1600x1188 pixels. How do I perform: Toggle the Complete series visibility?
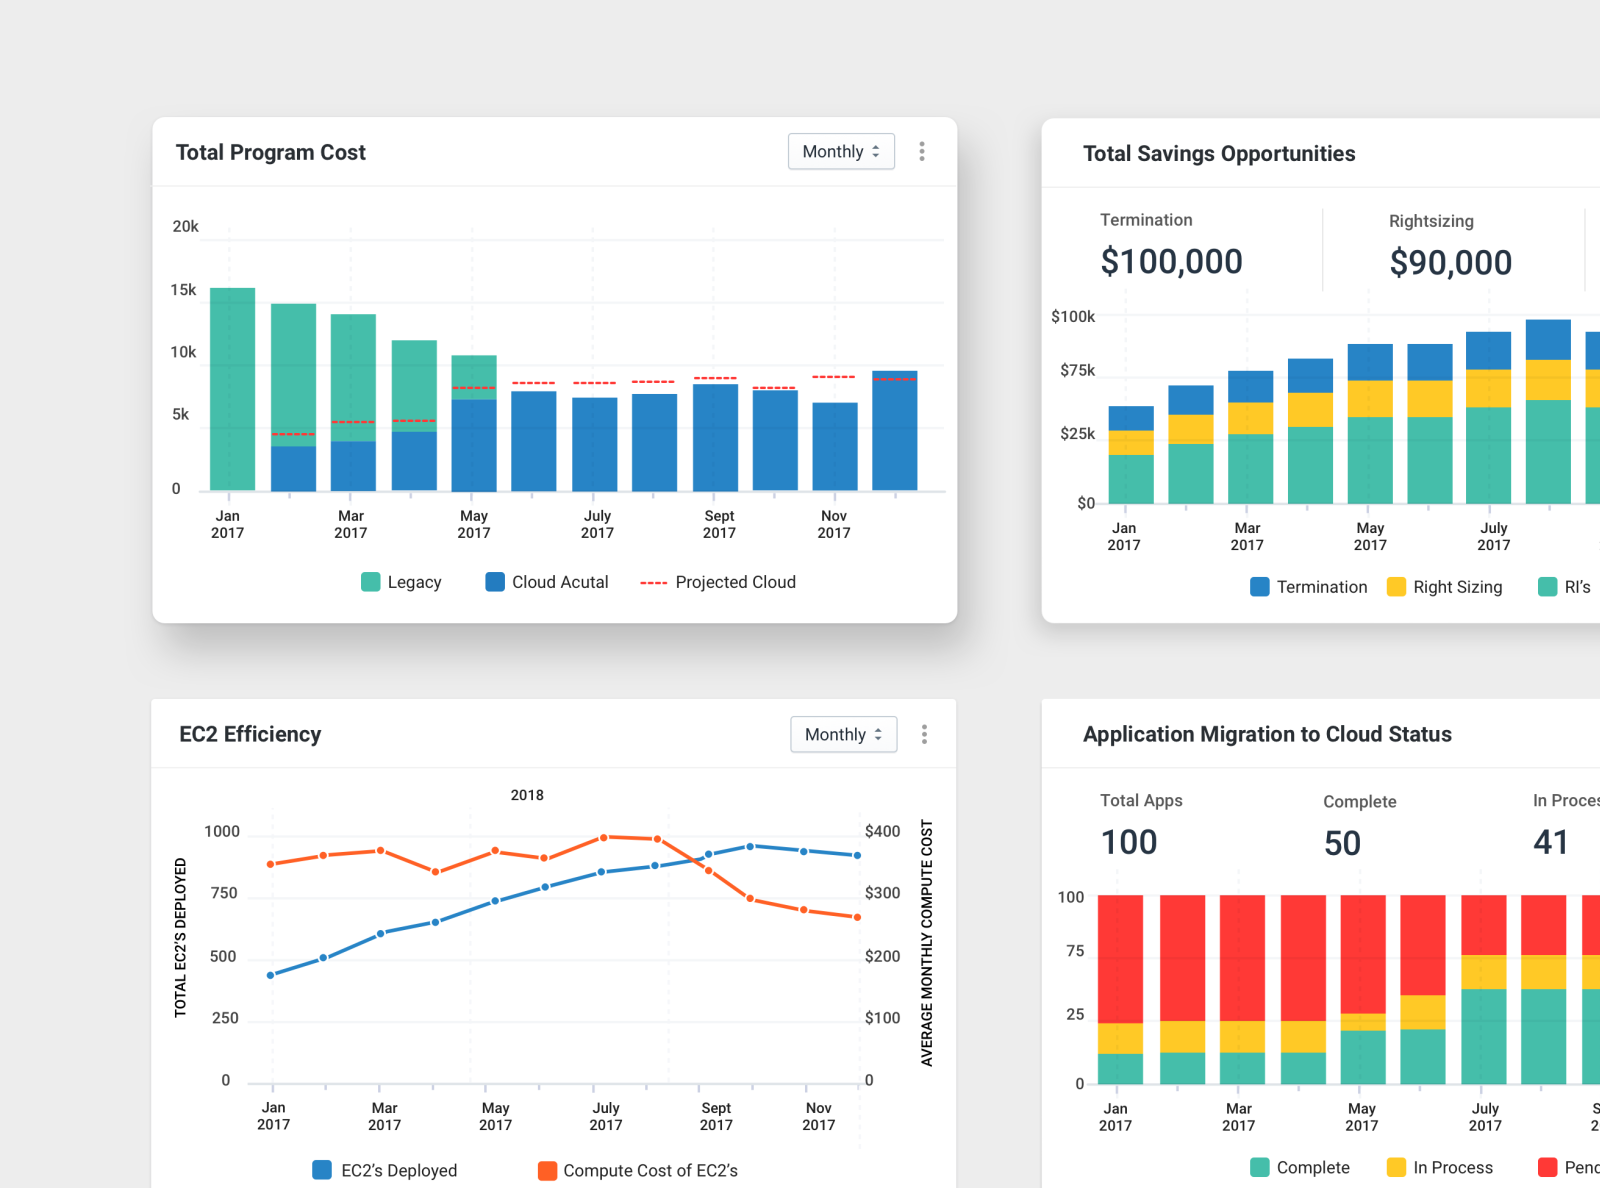tap(1258, 1167)
